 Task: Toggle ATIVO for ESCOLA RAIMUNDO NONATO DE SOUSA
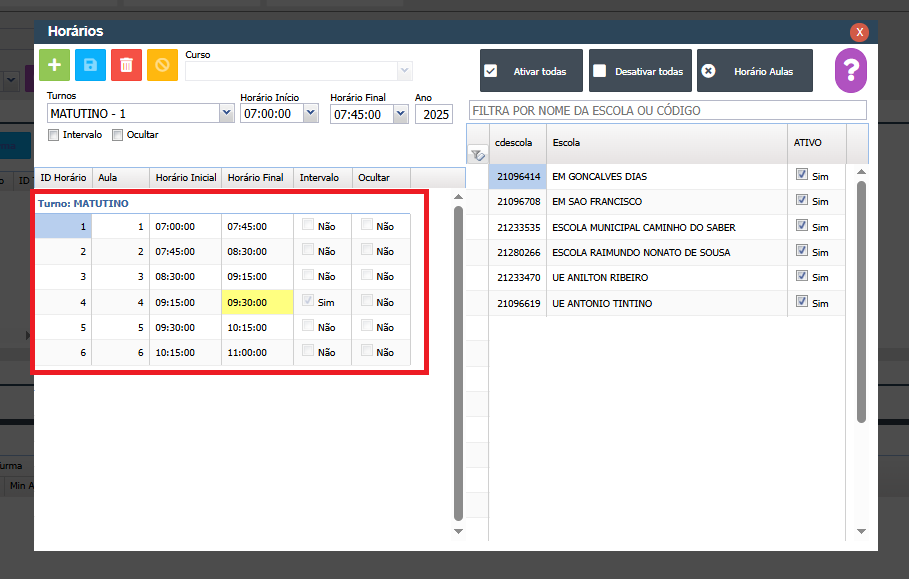pyautogui.click(x=802, y=250)
